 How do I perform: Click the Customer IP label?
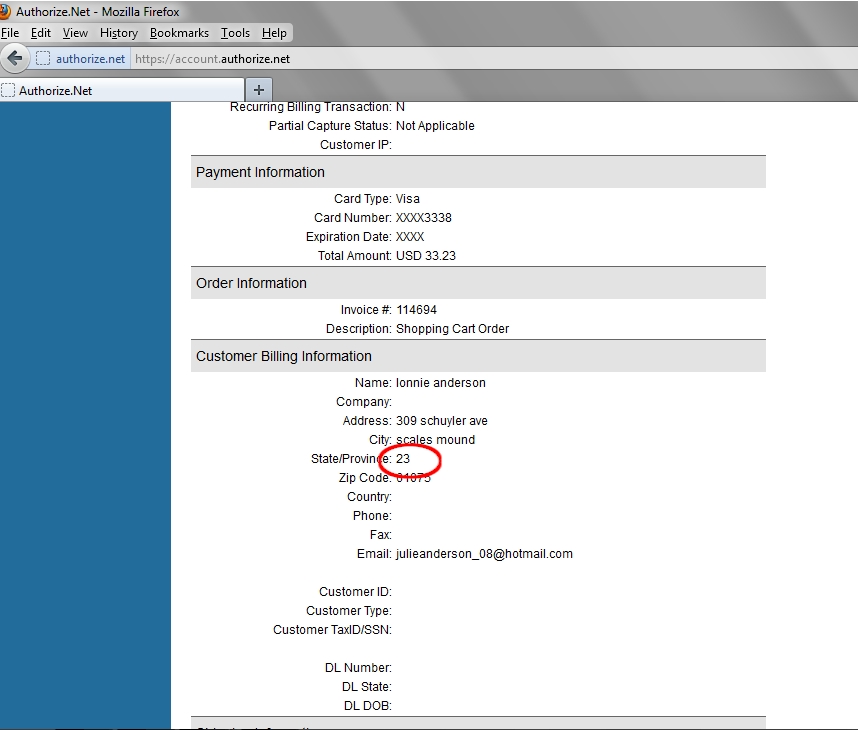[356, 145]
